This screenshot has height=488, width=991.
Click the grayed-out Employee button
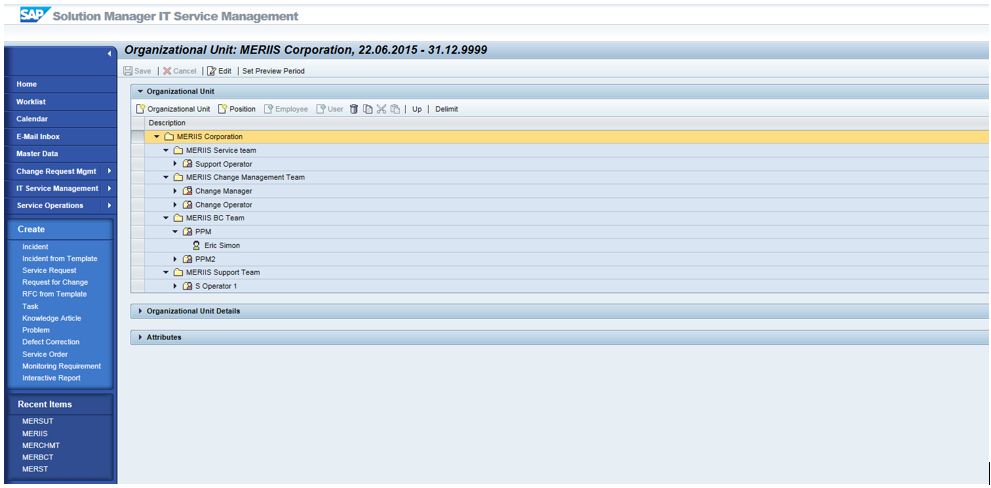click(x=286, y=109)
